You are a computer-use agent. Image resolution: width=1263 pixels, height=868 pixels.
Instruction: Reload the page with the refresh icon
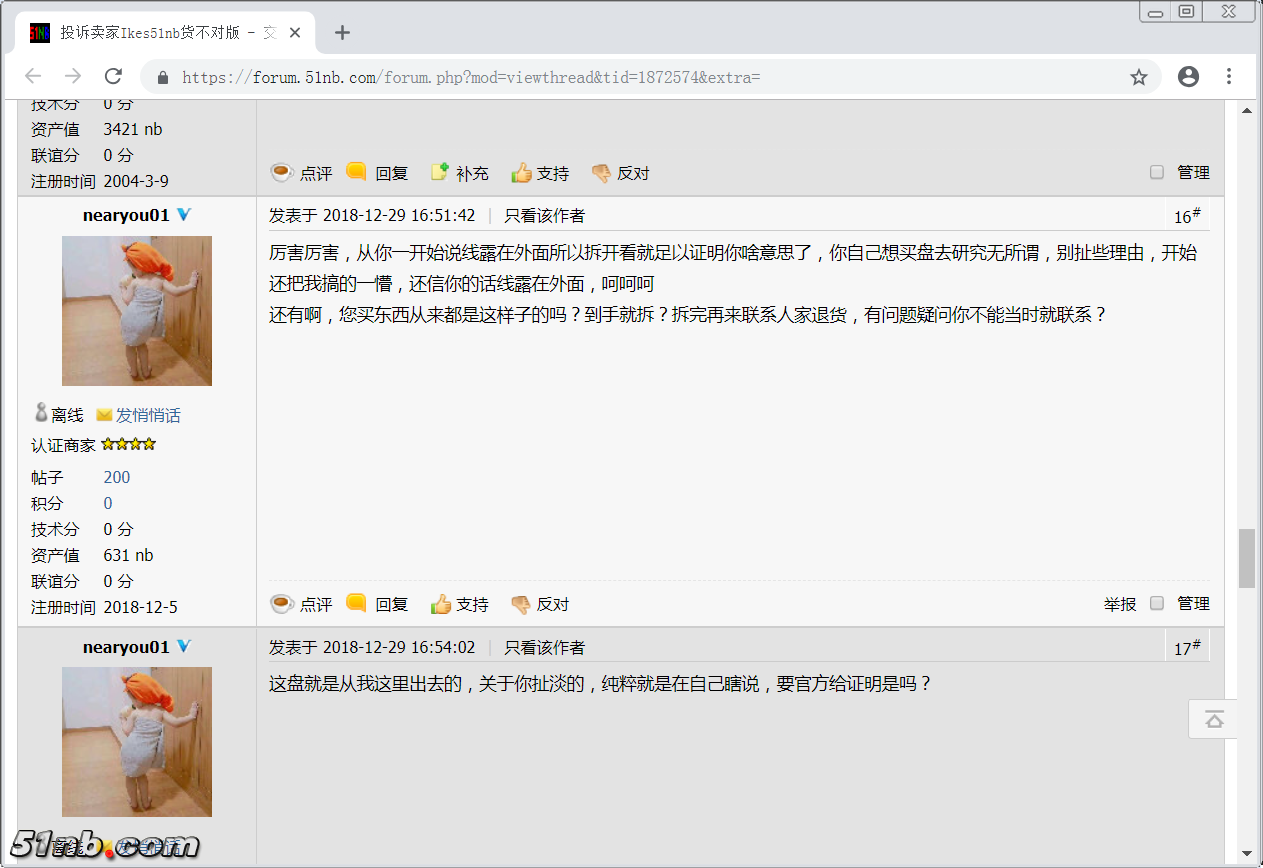(x=114, y=77)
